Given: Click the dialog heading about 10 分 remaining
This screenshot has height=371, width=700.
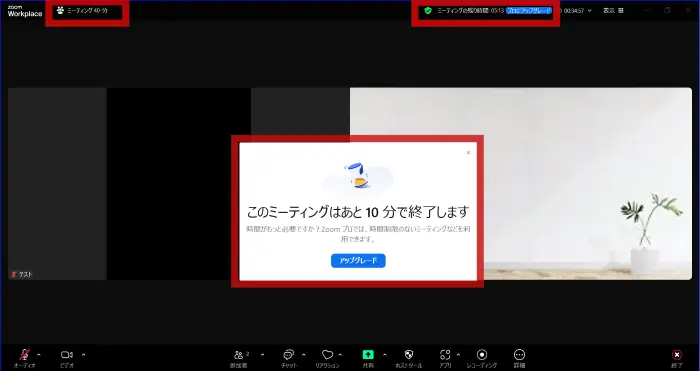Looking at the screenshot, I should click(358, 212).
